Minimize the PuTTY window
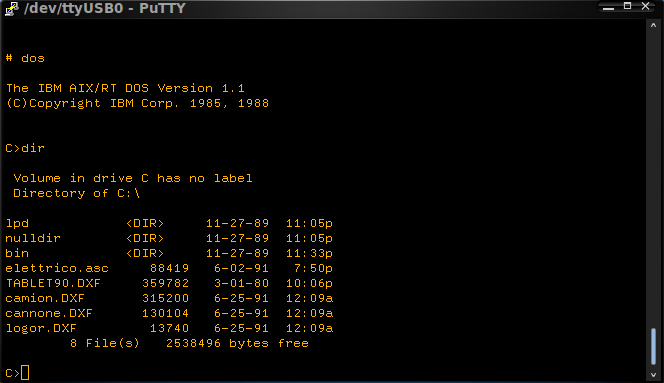 [x=609, y=7]
